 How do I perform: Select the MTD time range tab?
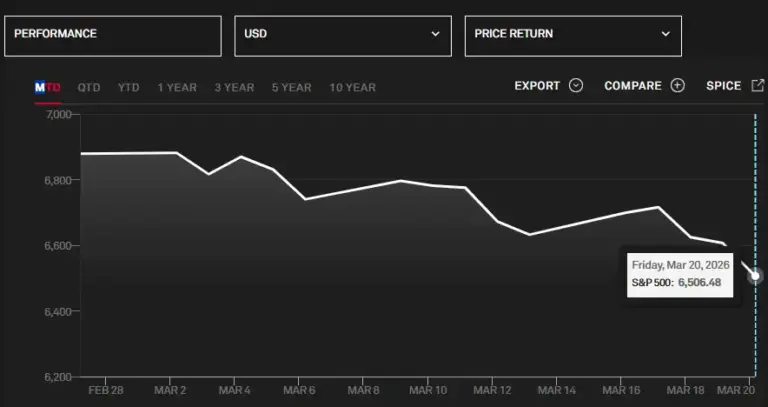point(48,88)
